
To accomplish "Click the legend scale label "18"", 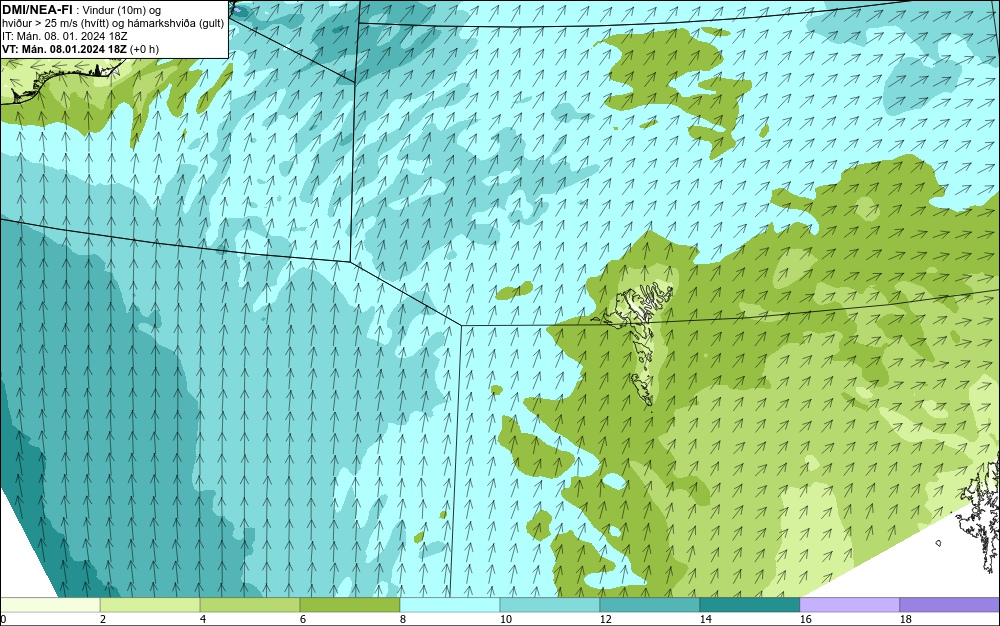I will [906, 619].
